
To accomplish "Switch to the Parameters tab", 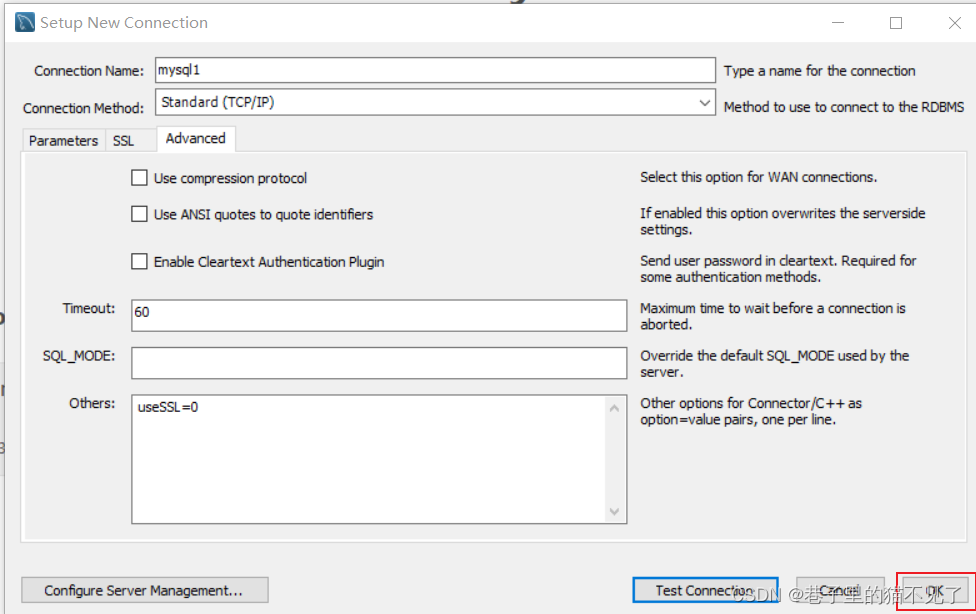I will 63,141.
